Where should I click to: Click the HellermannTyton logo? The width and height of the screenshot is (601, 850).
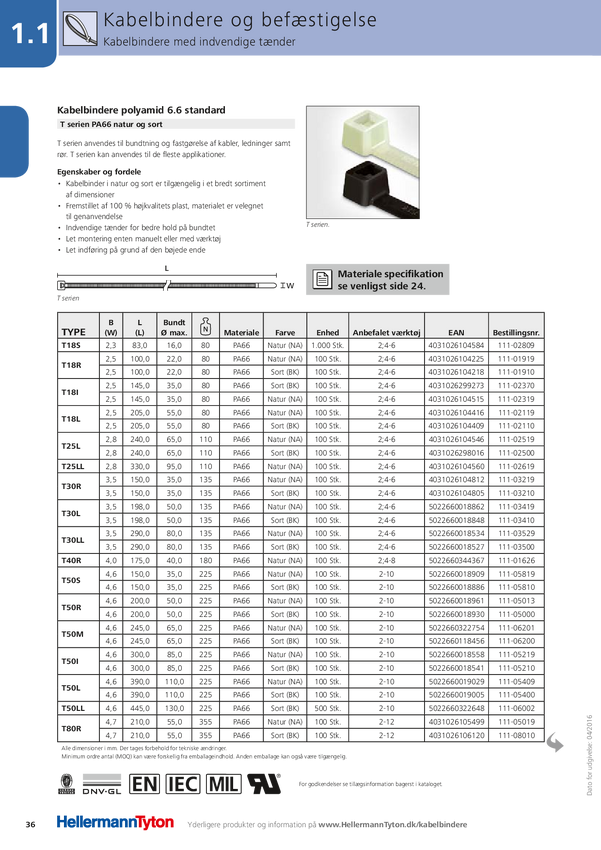click(x=115, y=822)
